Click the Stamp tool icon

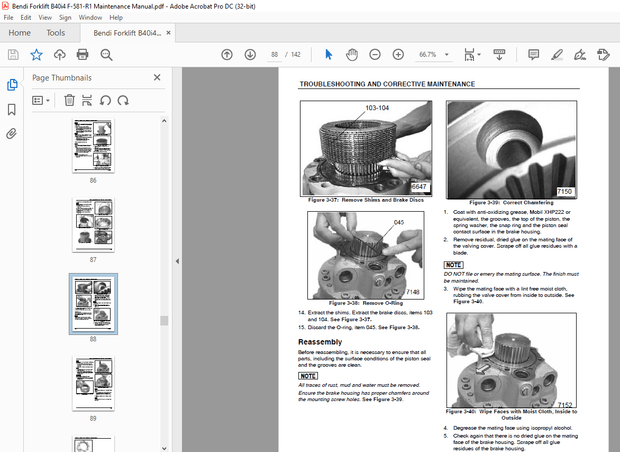(x=603, y=55)
